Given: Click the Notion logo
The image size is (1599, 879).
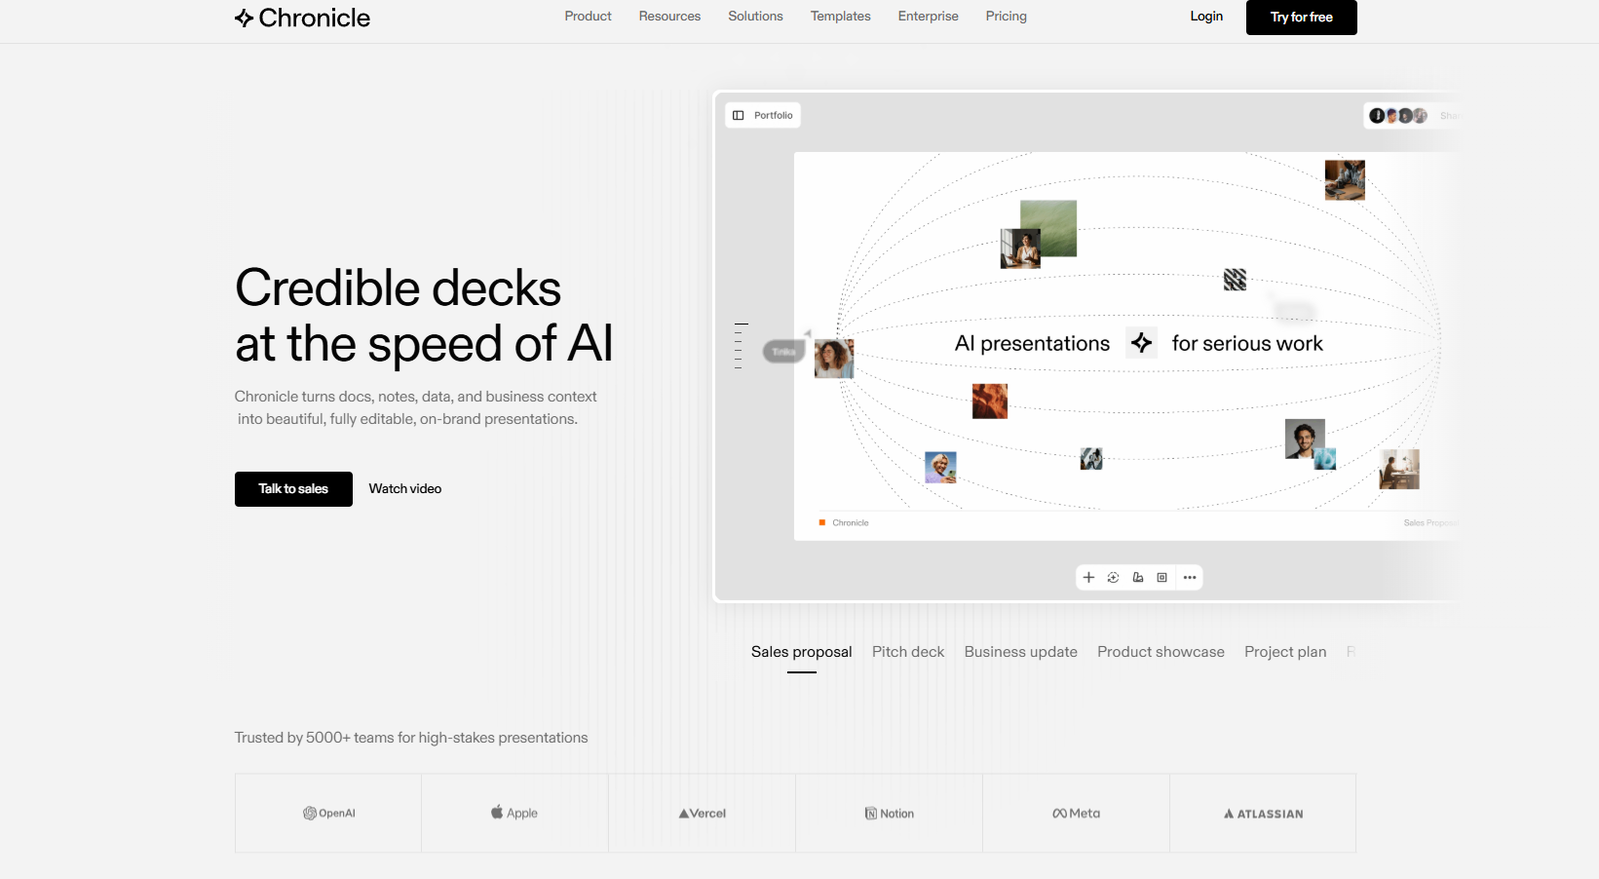Looking at the screenshot, I should [889, 814].
